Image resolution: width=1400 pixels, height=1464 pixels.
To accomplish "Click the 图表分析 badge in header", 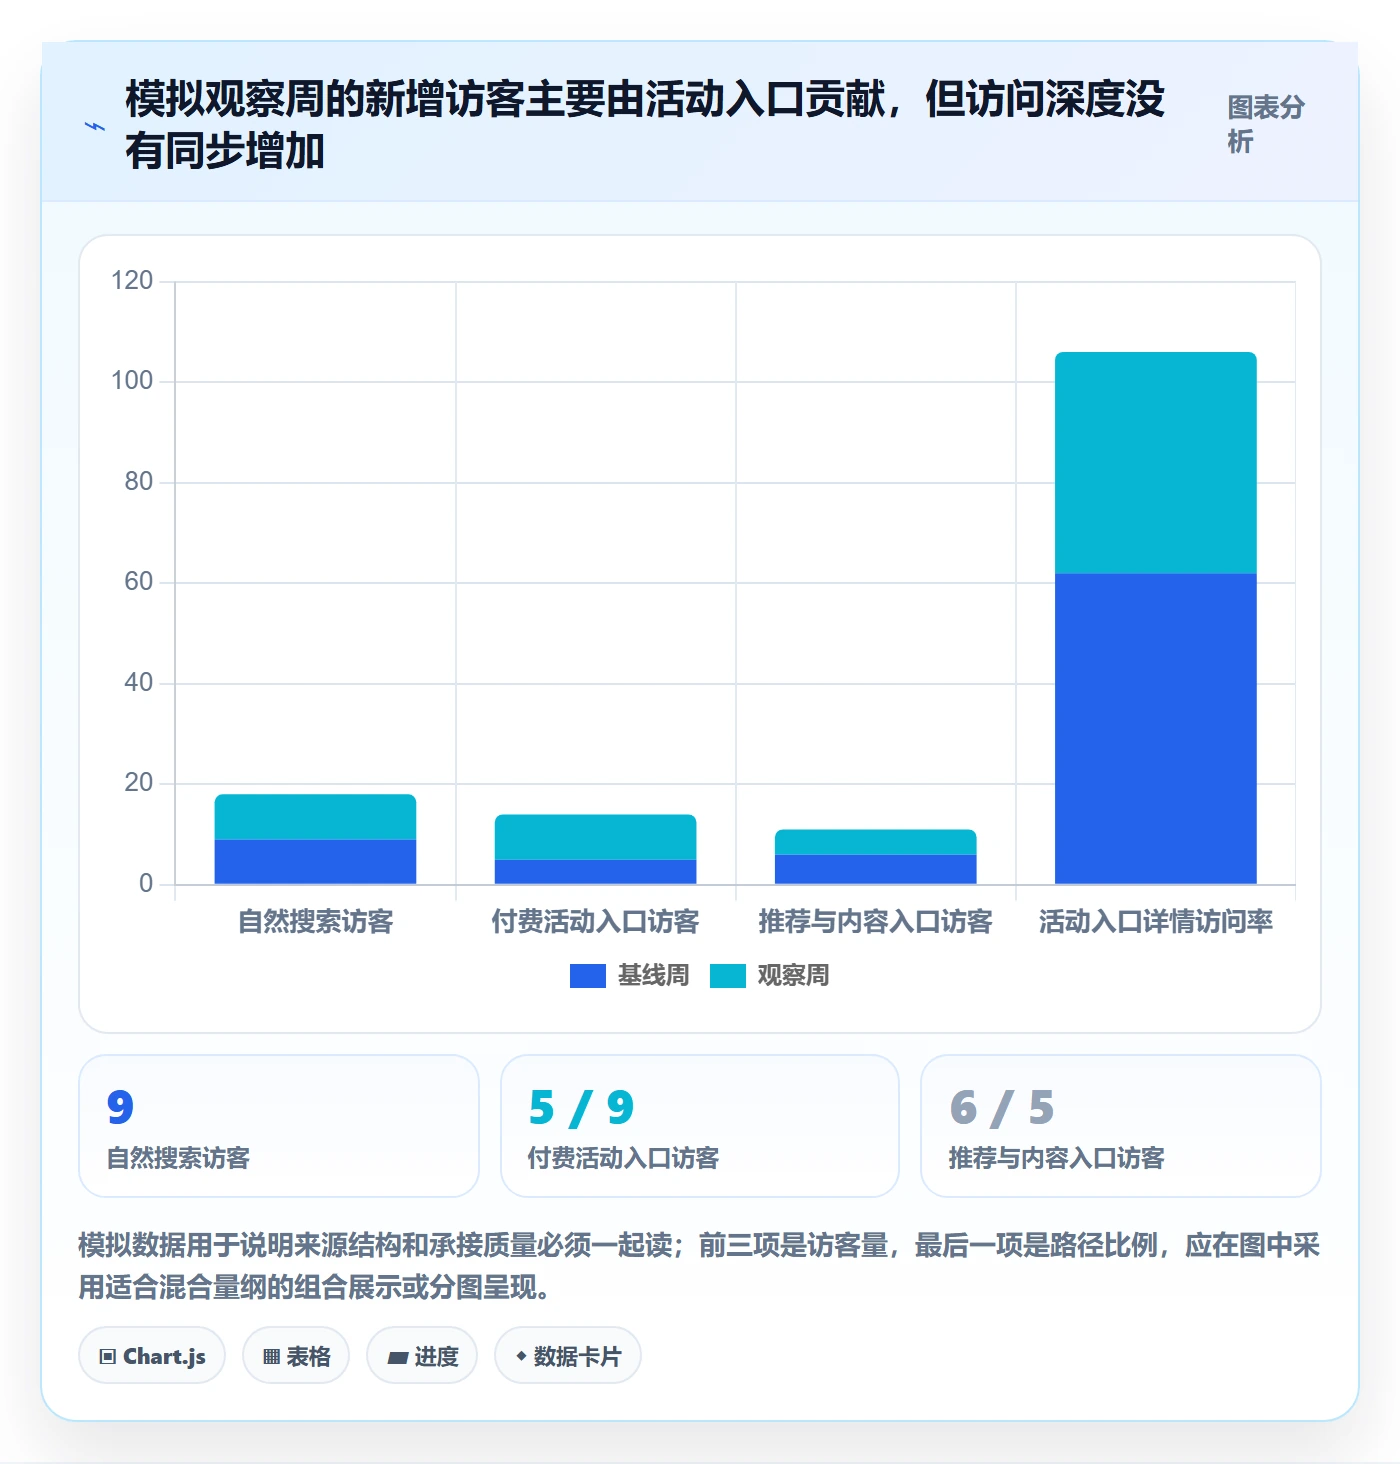I will 1266,125.
